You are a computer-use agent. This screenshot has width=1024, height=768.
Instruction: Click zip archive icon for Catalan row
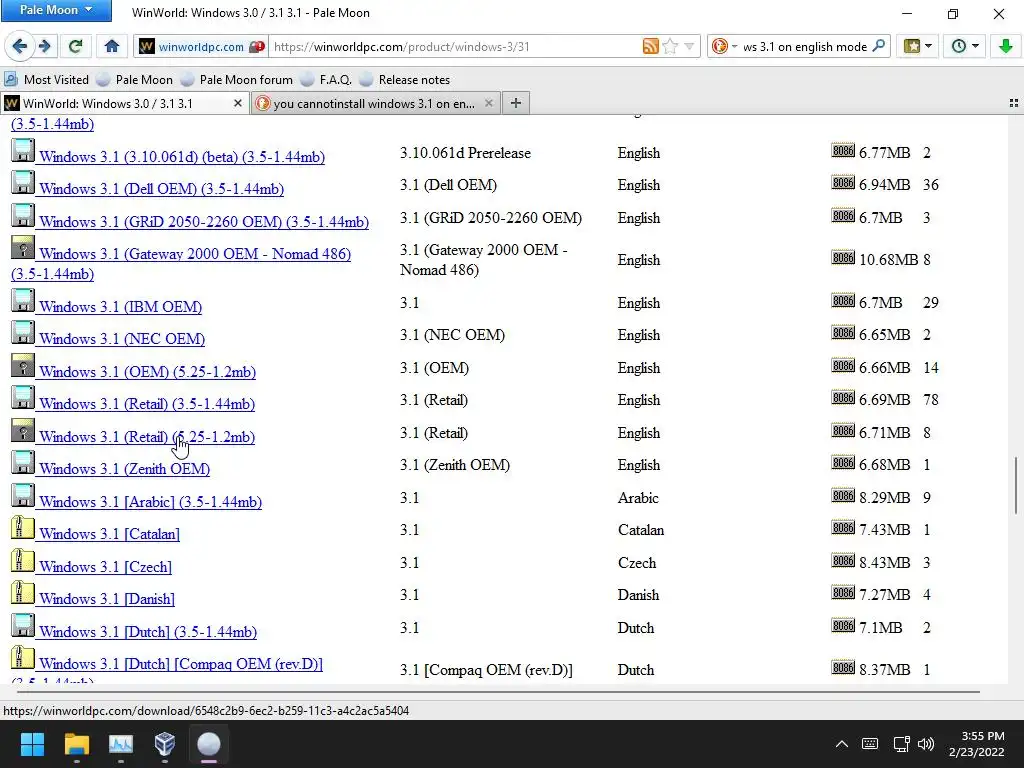pos(23,527)
